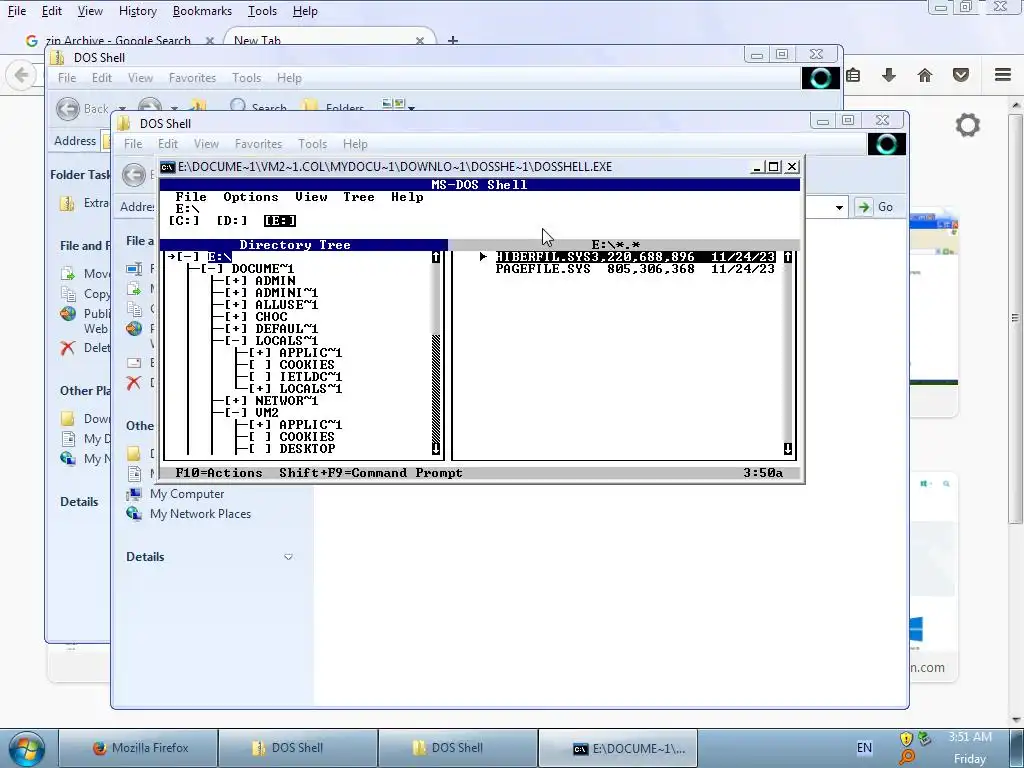Open the console window system menu icon
Screen dimensions: 1024x768
point(168,167)
